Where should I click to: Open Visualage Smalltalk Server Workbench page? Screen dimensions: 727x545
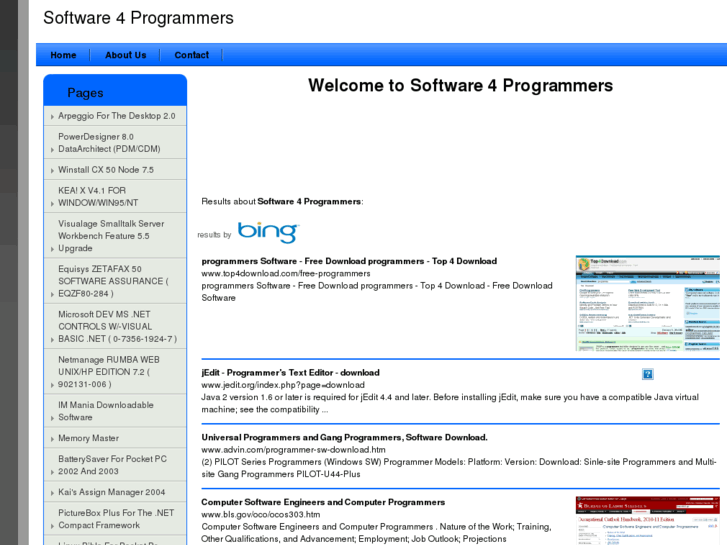(111, 236)
